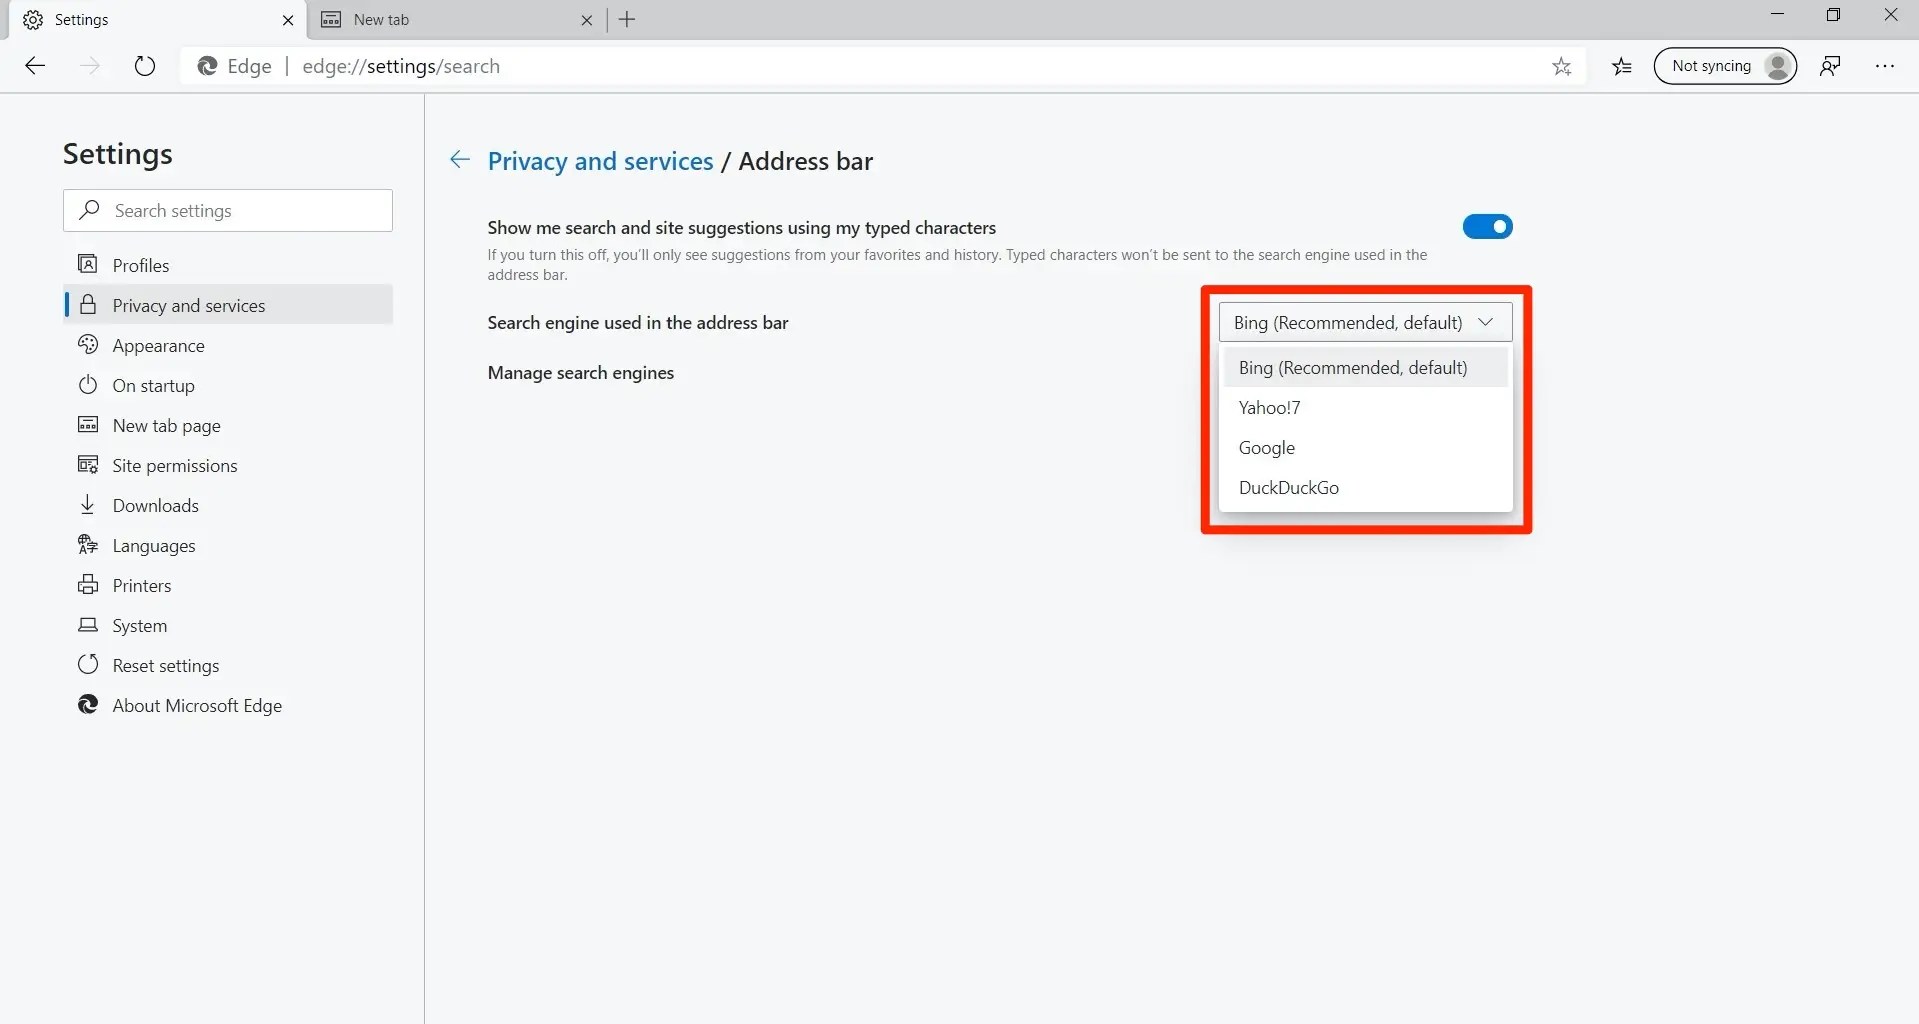1919x1024 pixels.
Task: Click the browser back arrow
Action: tap(35, 66)
